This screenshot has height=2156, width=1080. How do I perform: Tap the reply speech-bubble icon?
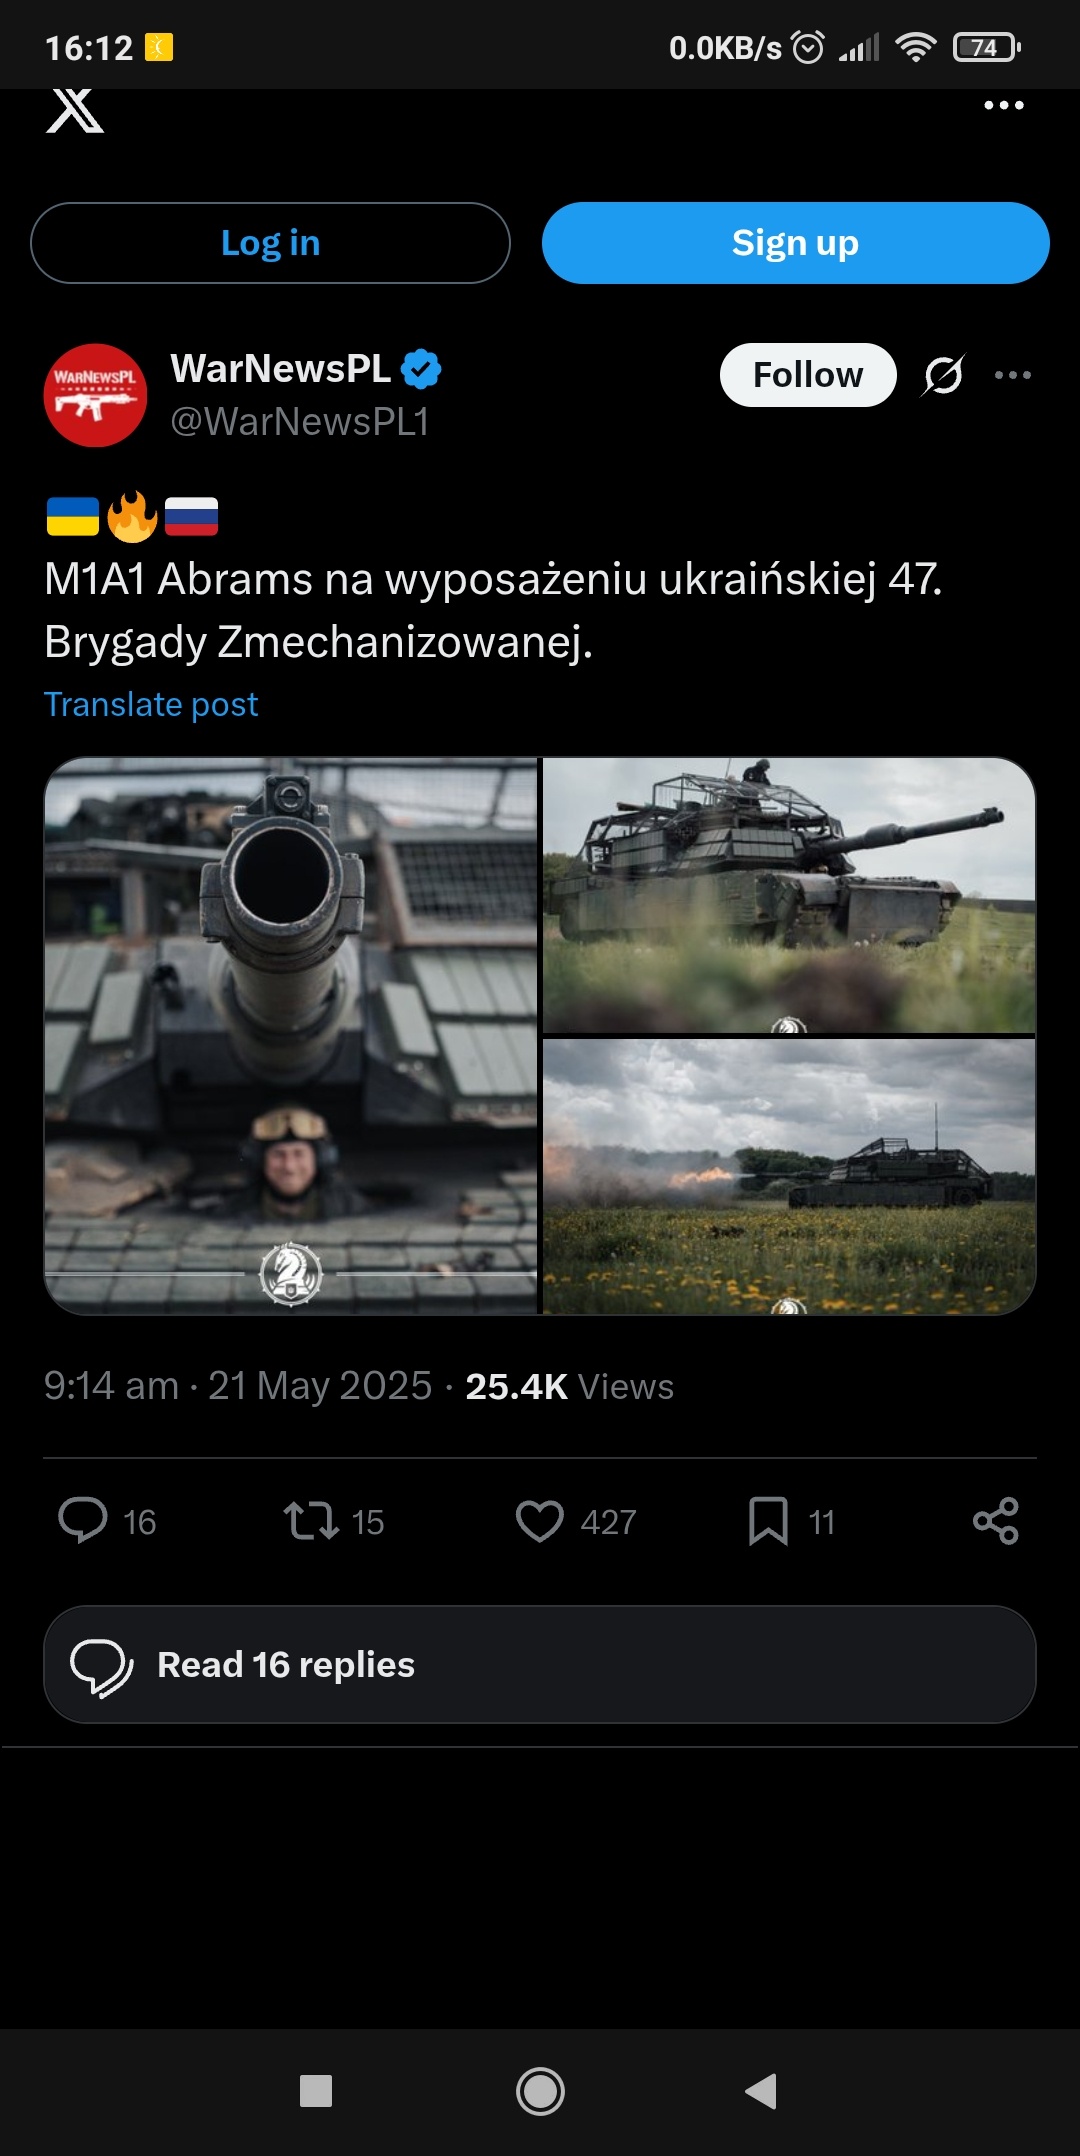83,1521
